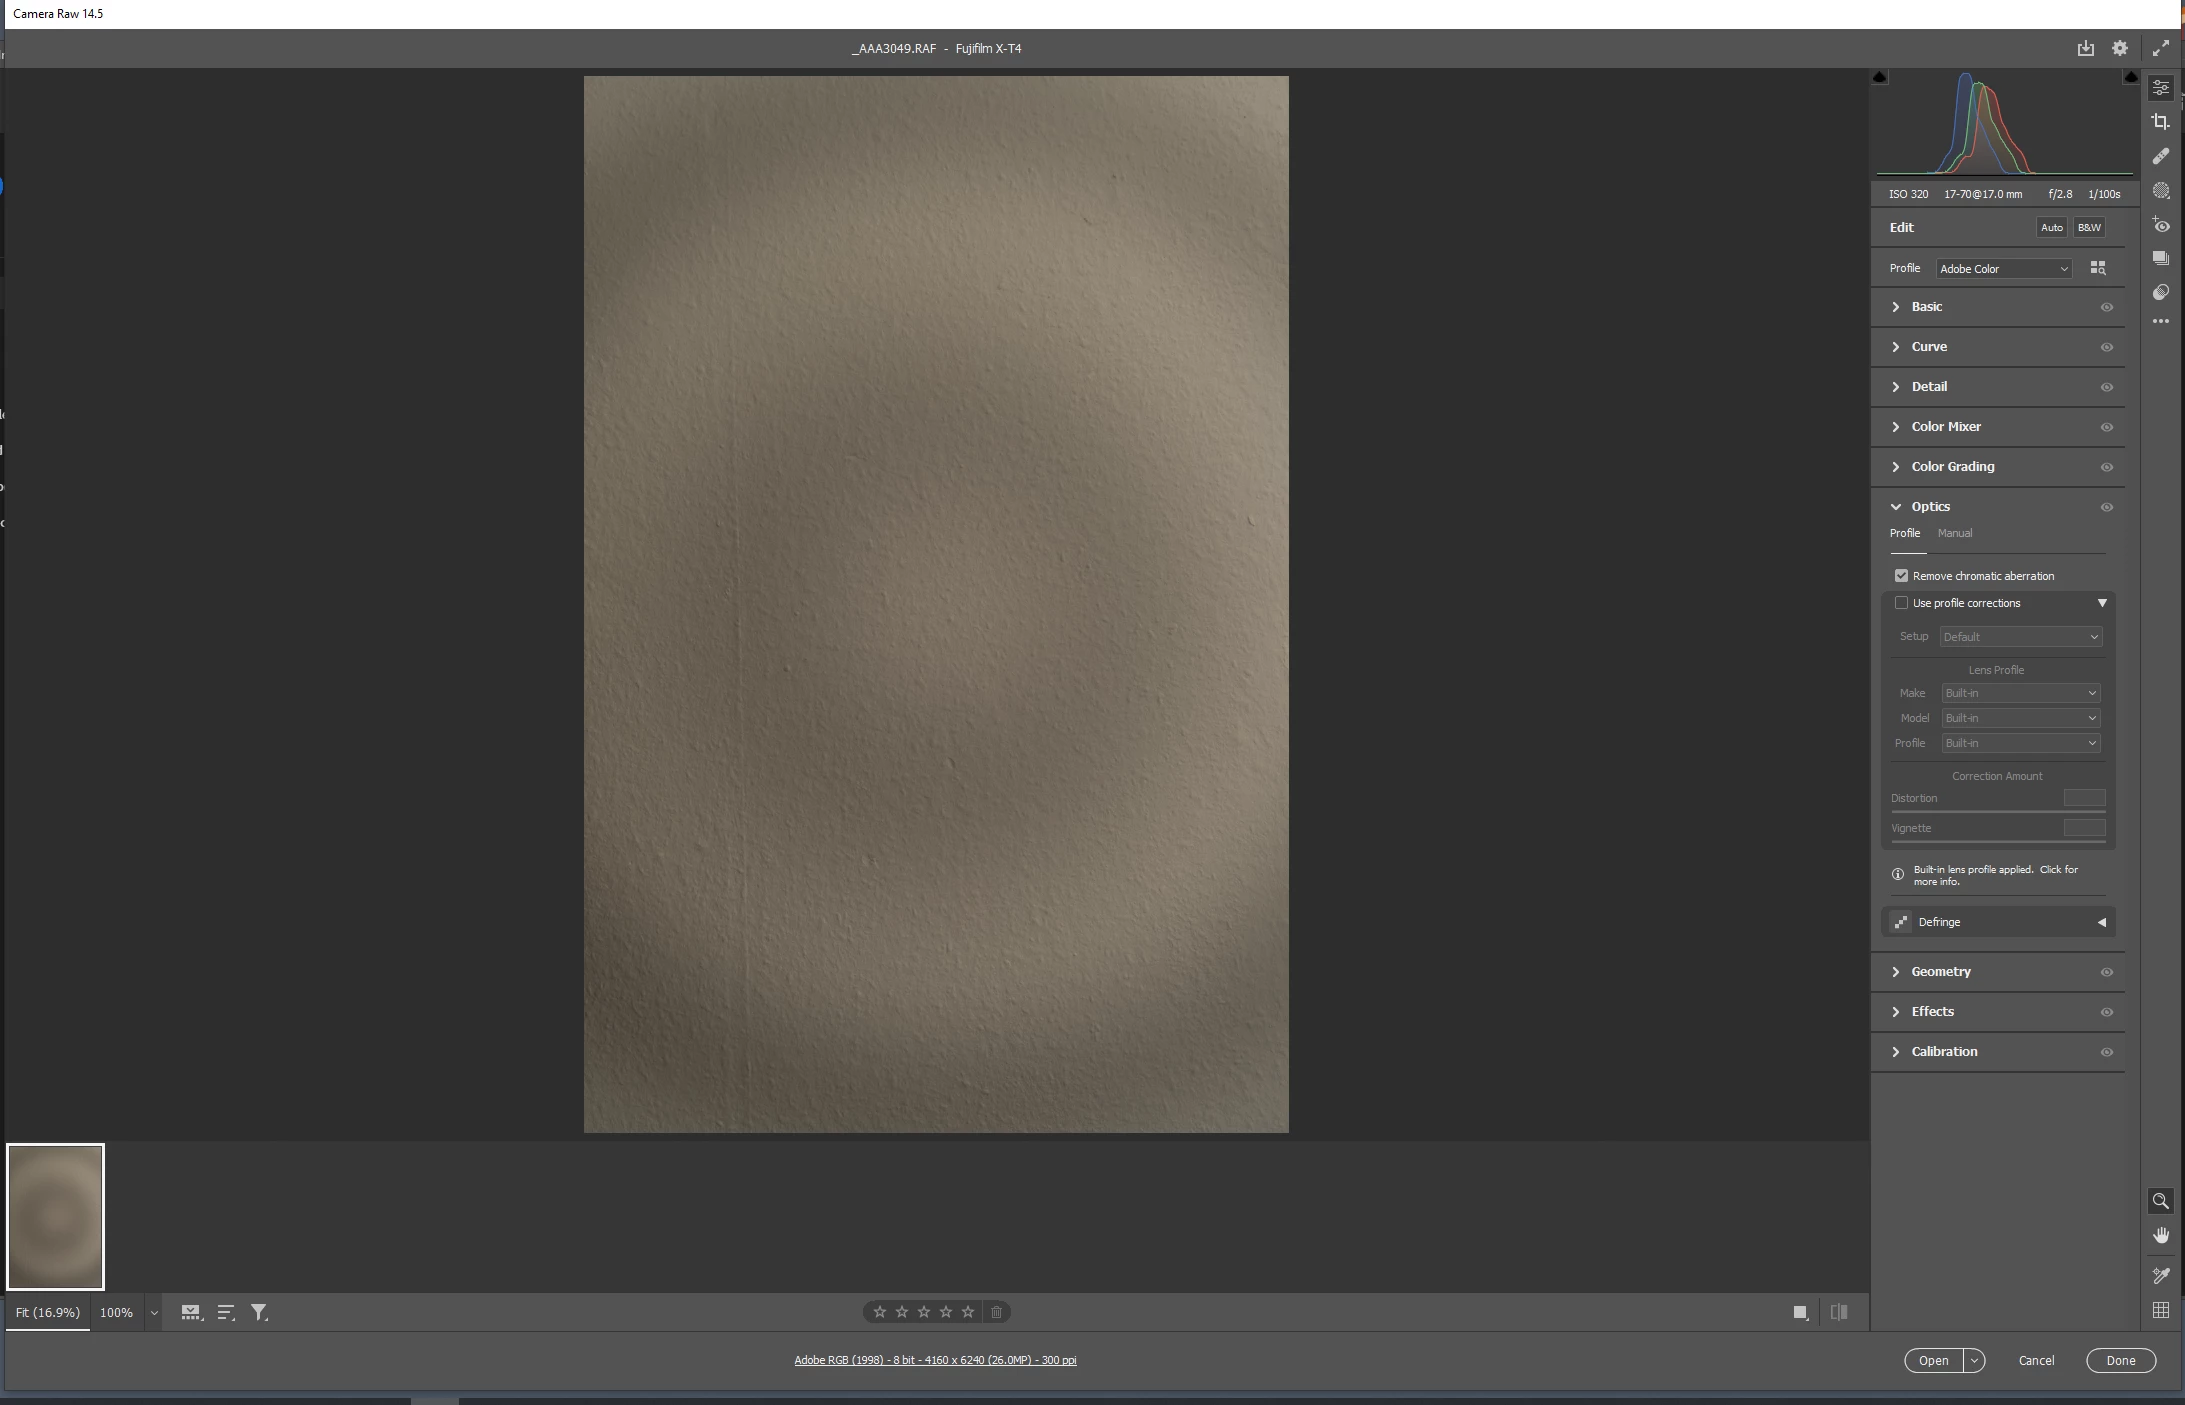Enable Use profile corrections checkbox

(x=1901, y=603)
